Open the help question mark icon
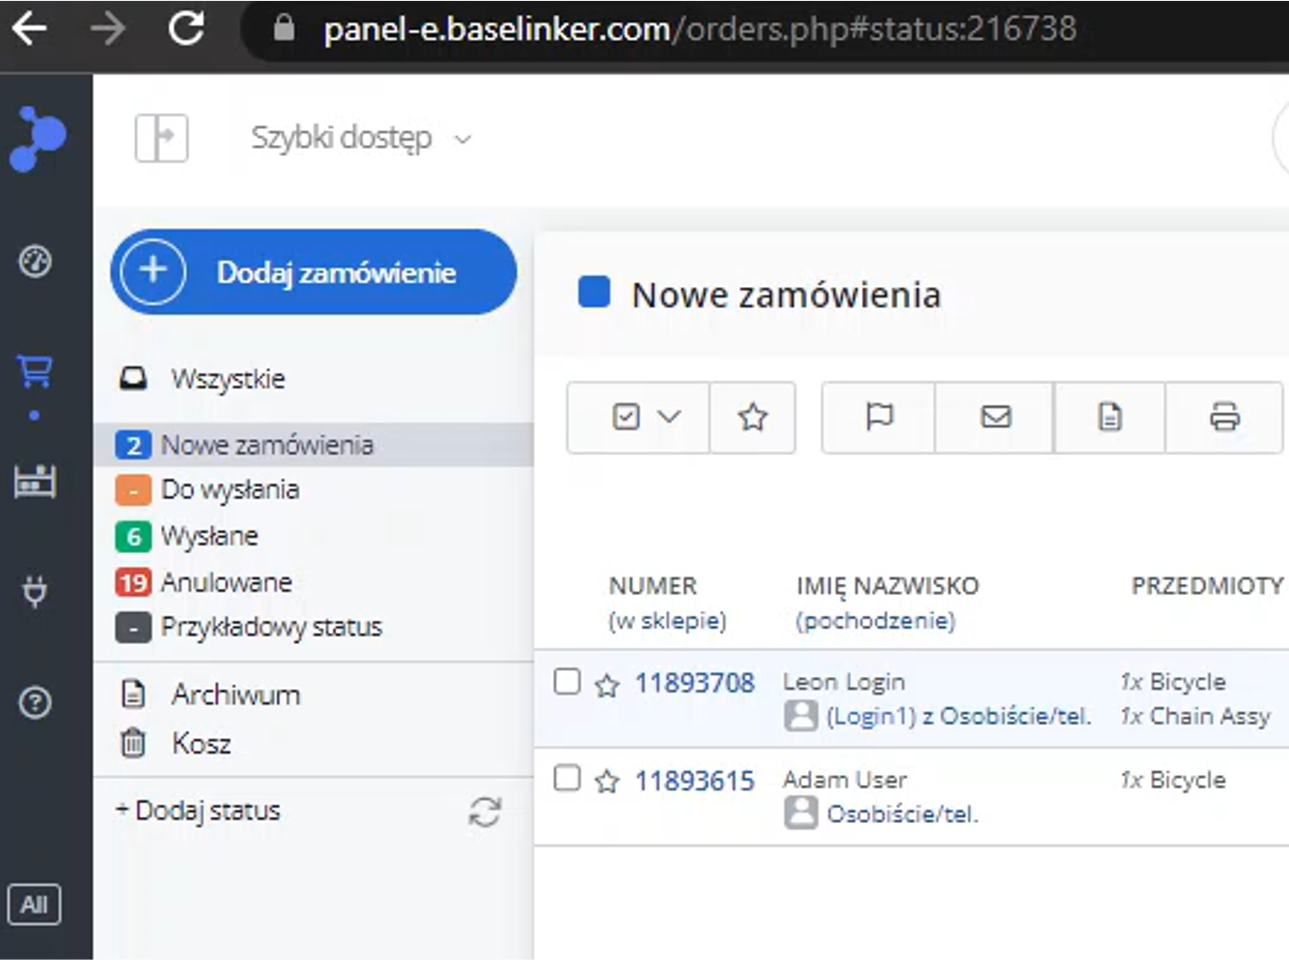The height and width of the screenshot is (960, 1289). click(35, 703)
